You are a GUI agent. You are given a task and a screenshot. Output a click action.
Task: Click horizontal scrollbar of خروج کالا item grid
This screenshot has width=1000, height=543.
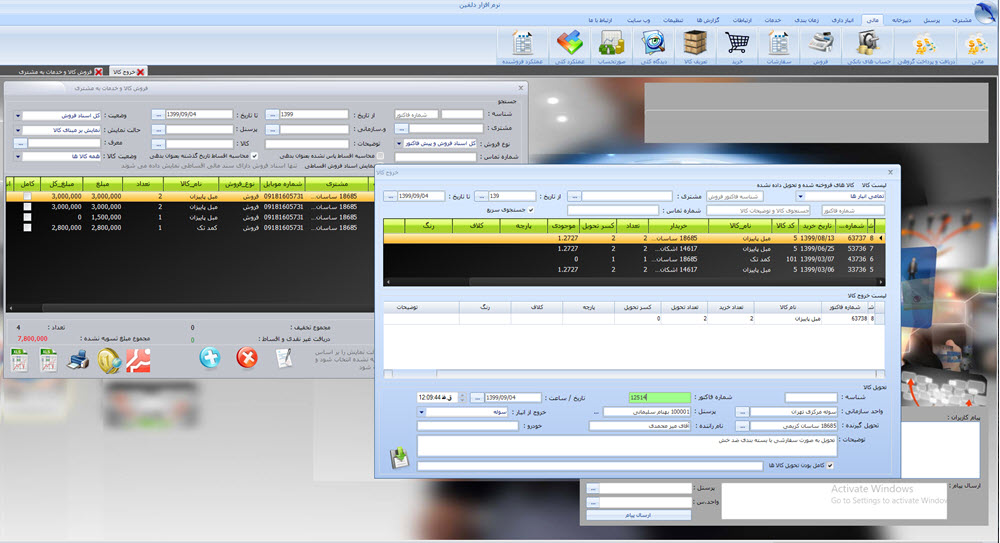tap(635, 281)
